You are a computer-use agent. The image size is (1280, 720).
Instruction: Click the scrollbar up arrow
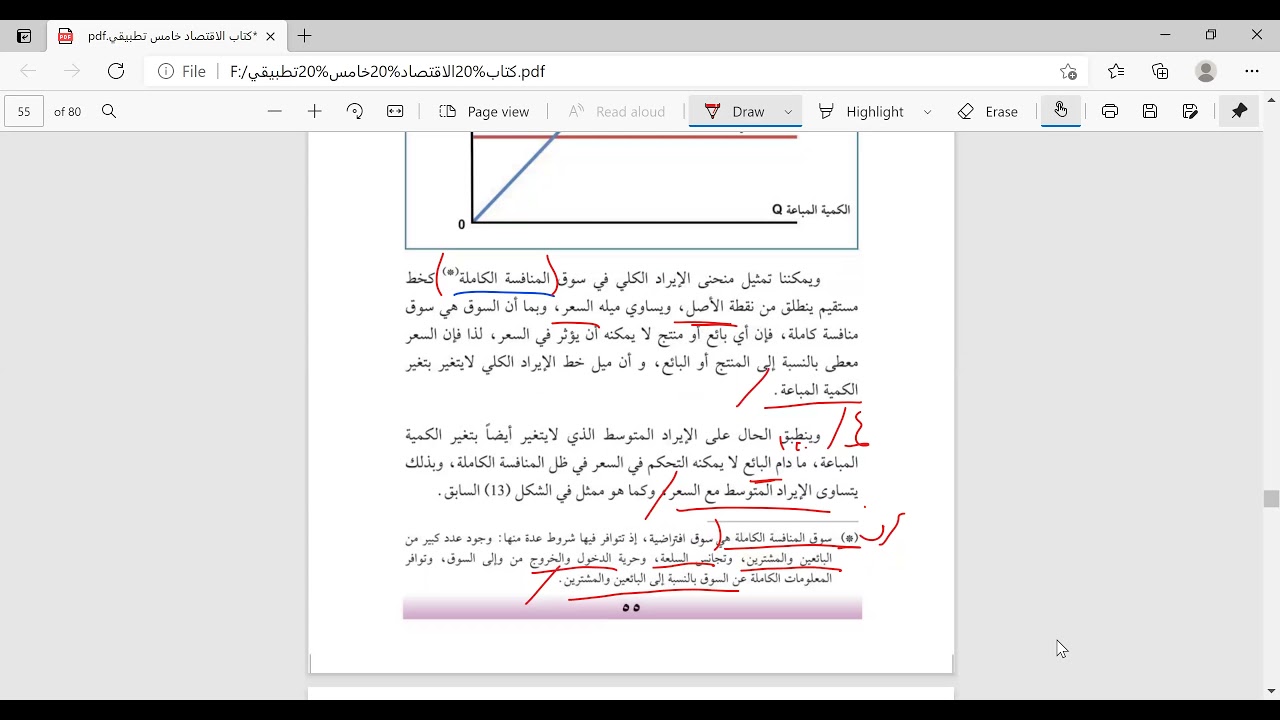tap(1271, 100)
